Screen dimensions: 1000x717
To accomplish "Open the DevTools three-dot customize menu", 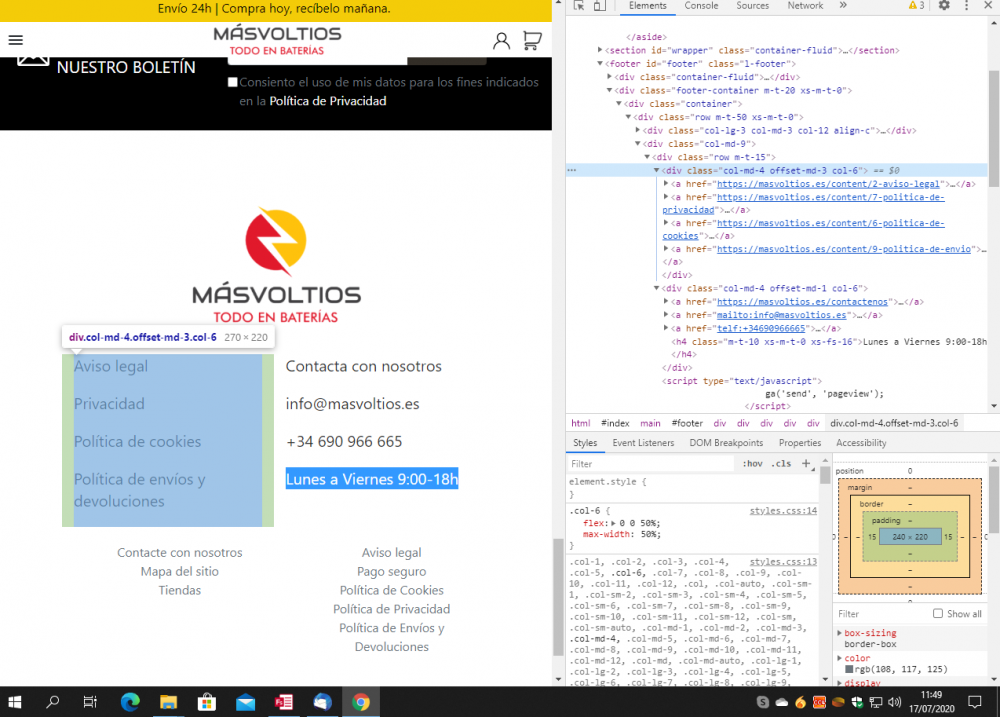I will (x=966, y=5).
